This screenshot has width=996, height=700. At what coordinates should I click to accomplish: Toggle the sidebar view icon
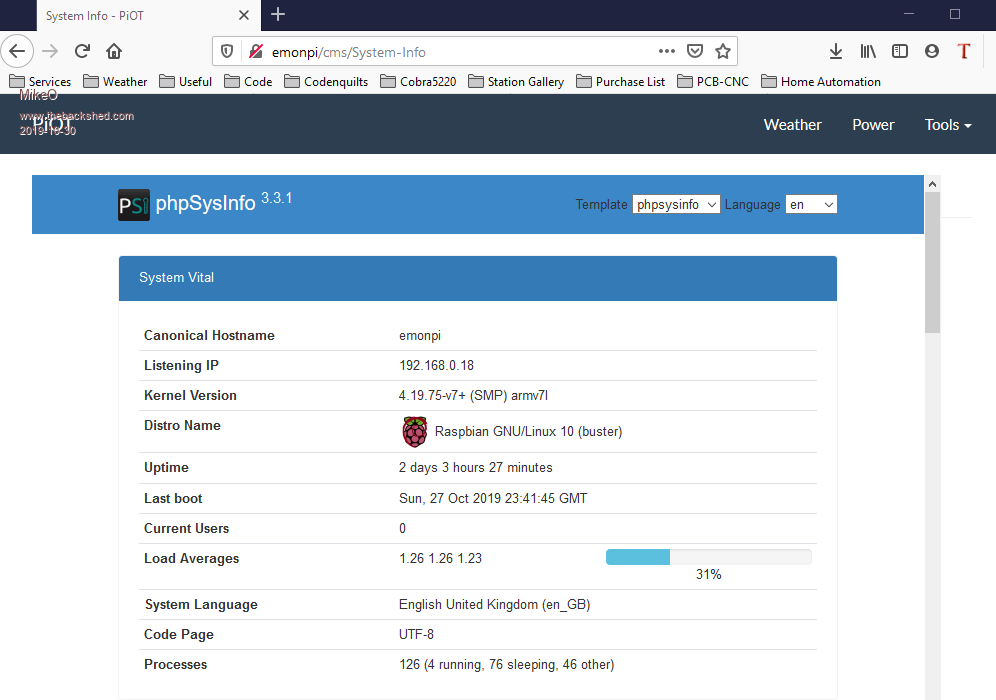tap(900, 51)
